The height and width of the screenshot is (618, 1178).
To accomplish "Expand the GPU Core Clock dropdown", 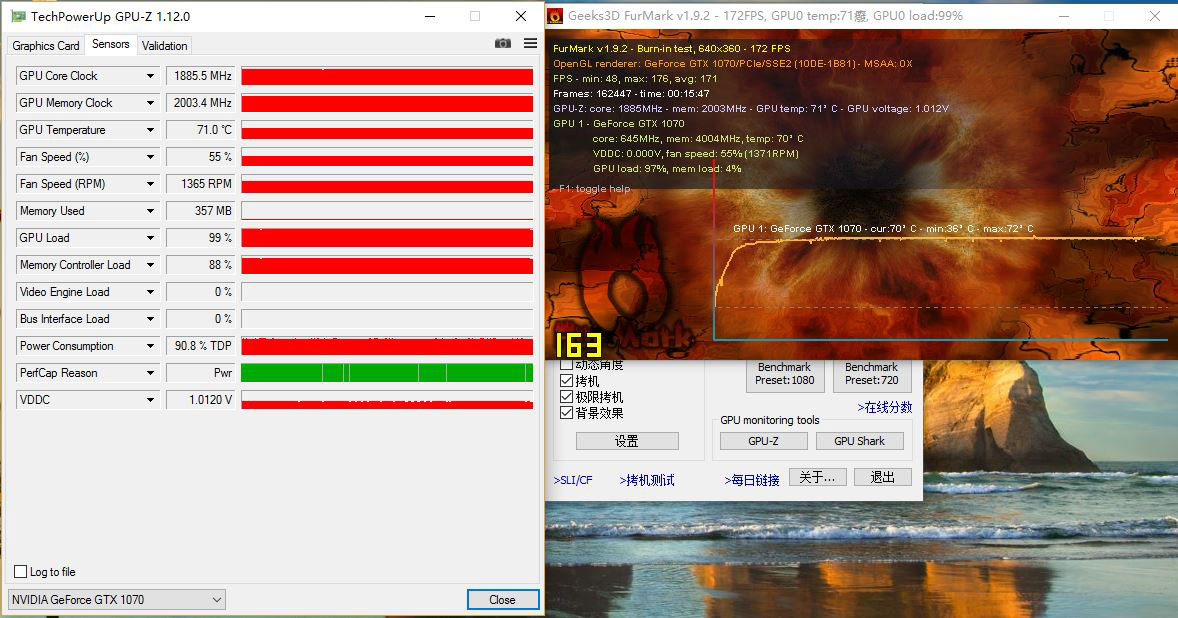I will [x=150, y=76].
